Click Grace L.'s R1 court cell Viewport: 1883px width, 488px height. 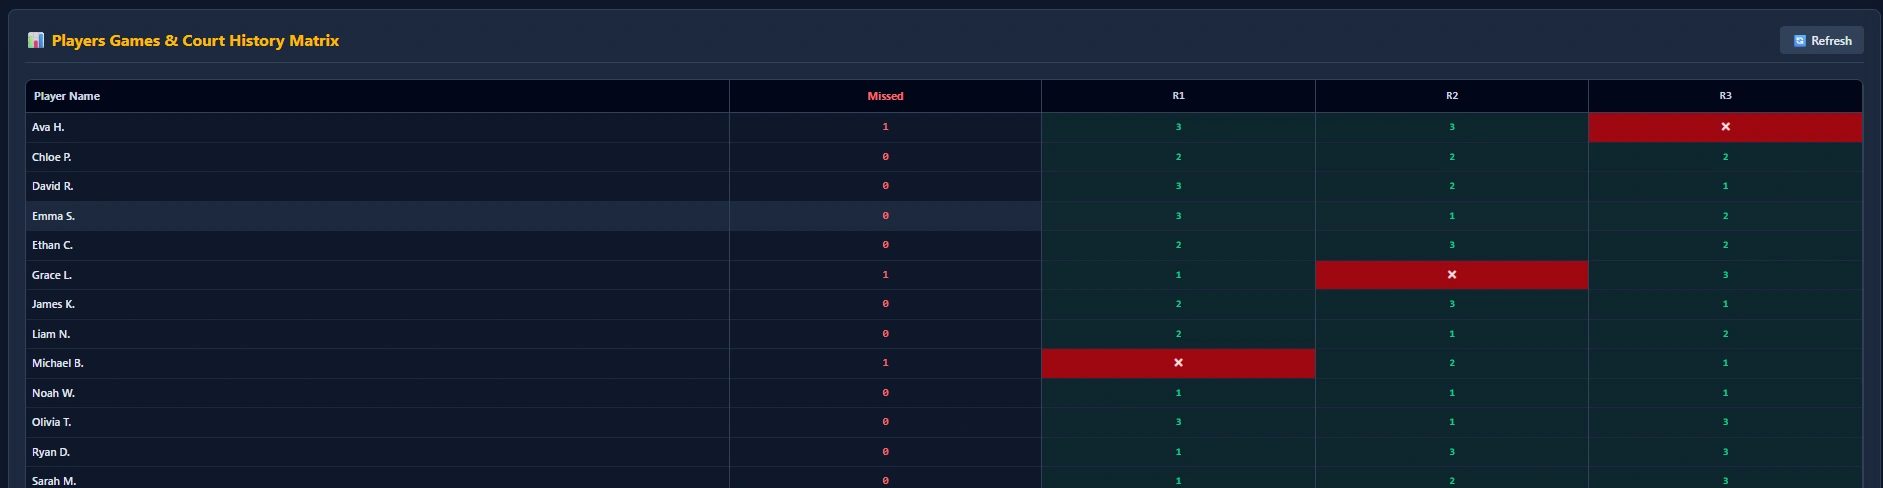coord(1178,275)
